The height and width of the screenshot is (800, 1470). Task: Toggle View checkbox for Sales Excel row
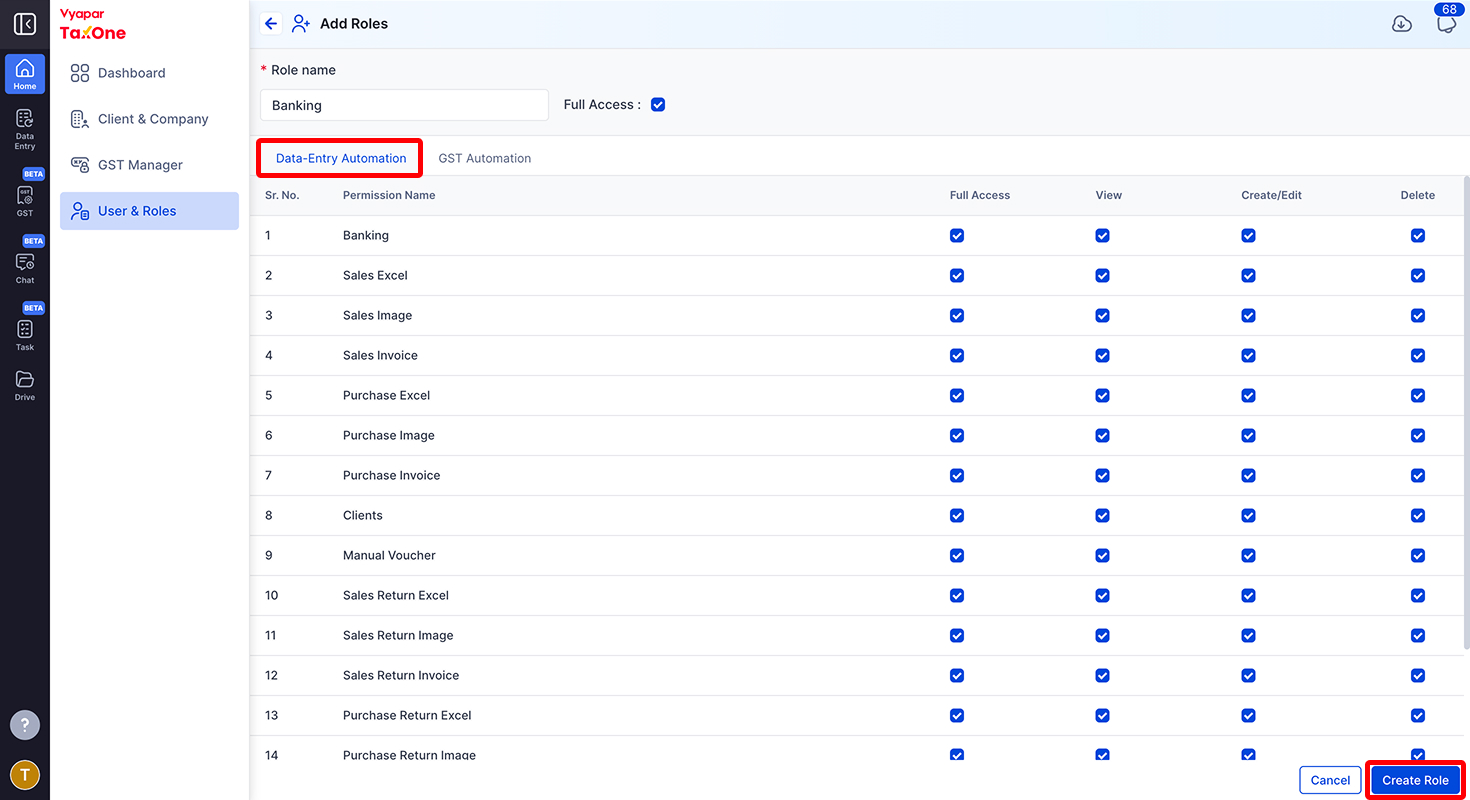tap(1102, 275)
